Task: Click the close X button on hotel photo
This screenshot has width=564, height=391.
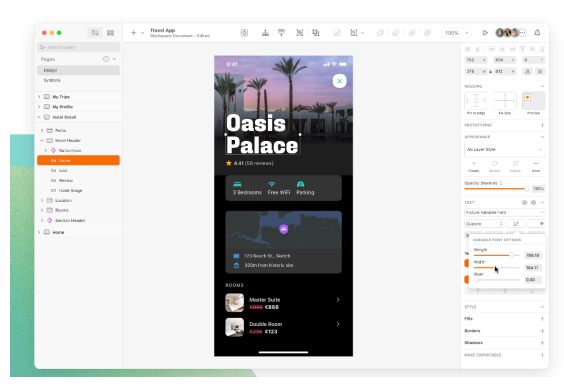Action: point(340,81)
